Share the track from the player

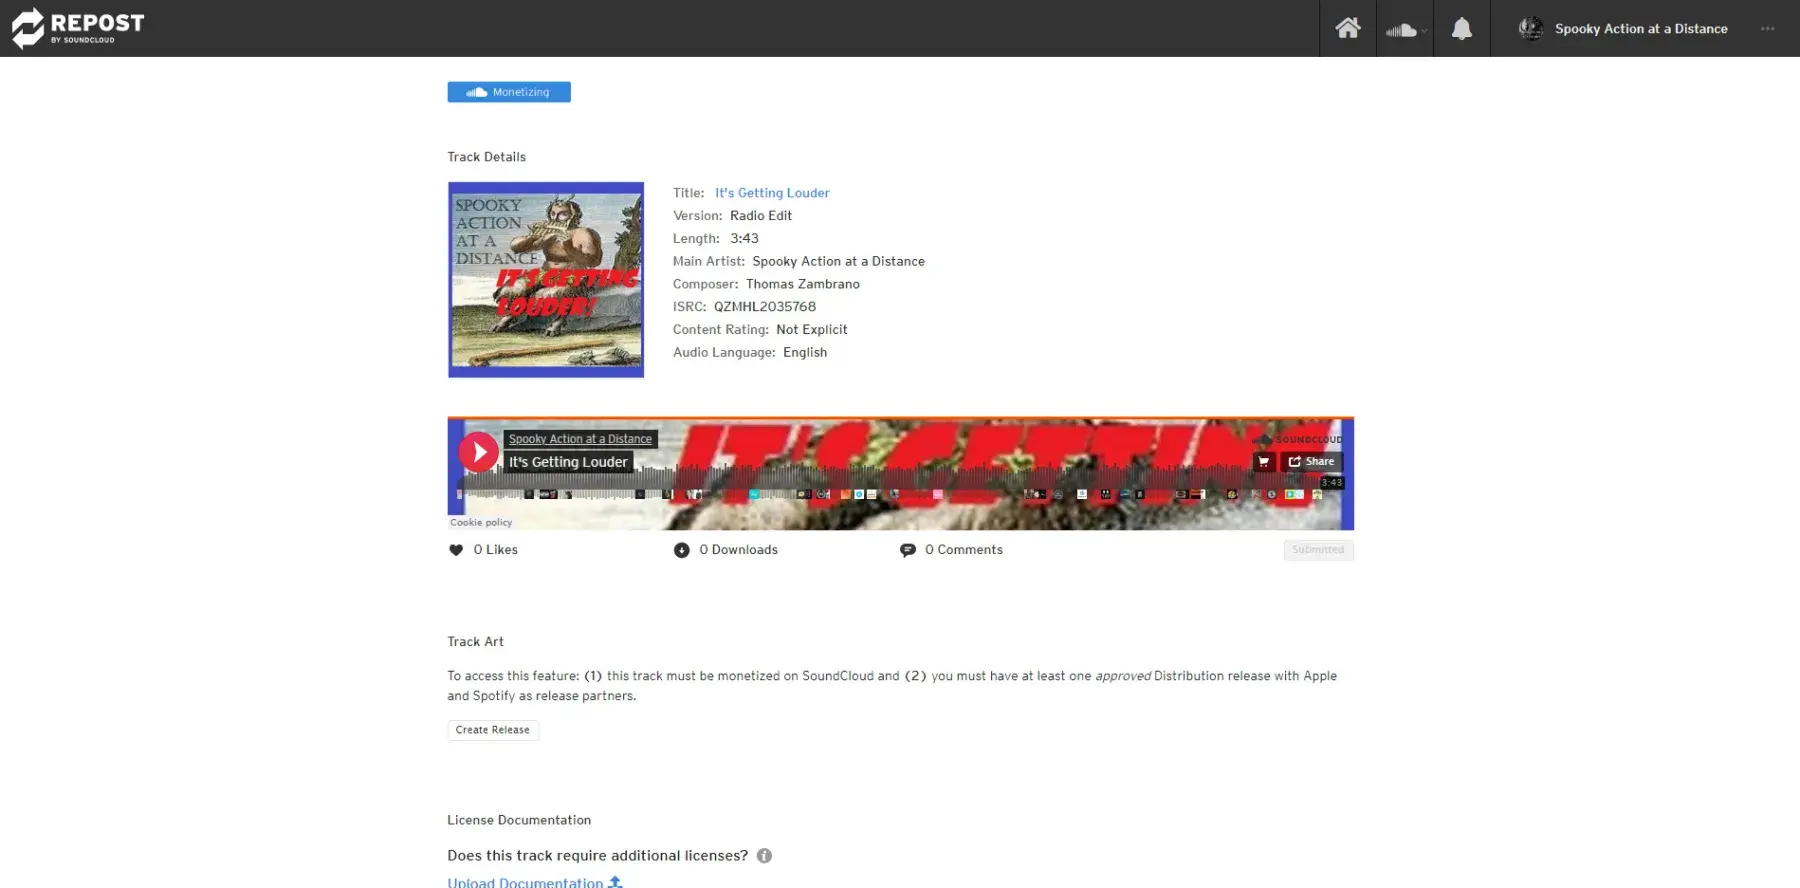point(1311,462)
